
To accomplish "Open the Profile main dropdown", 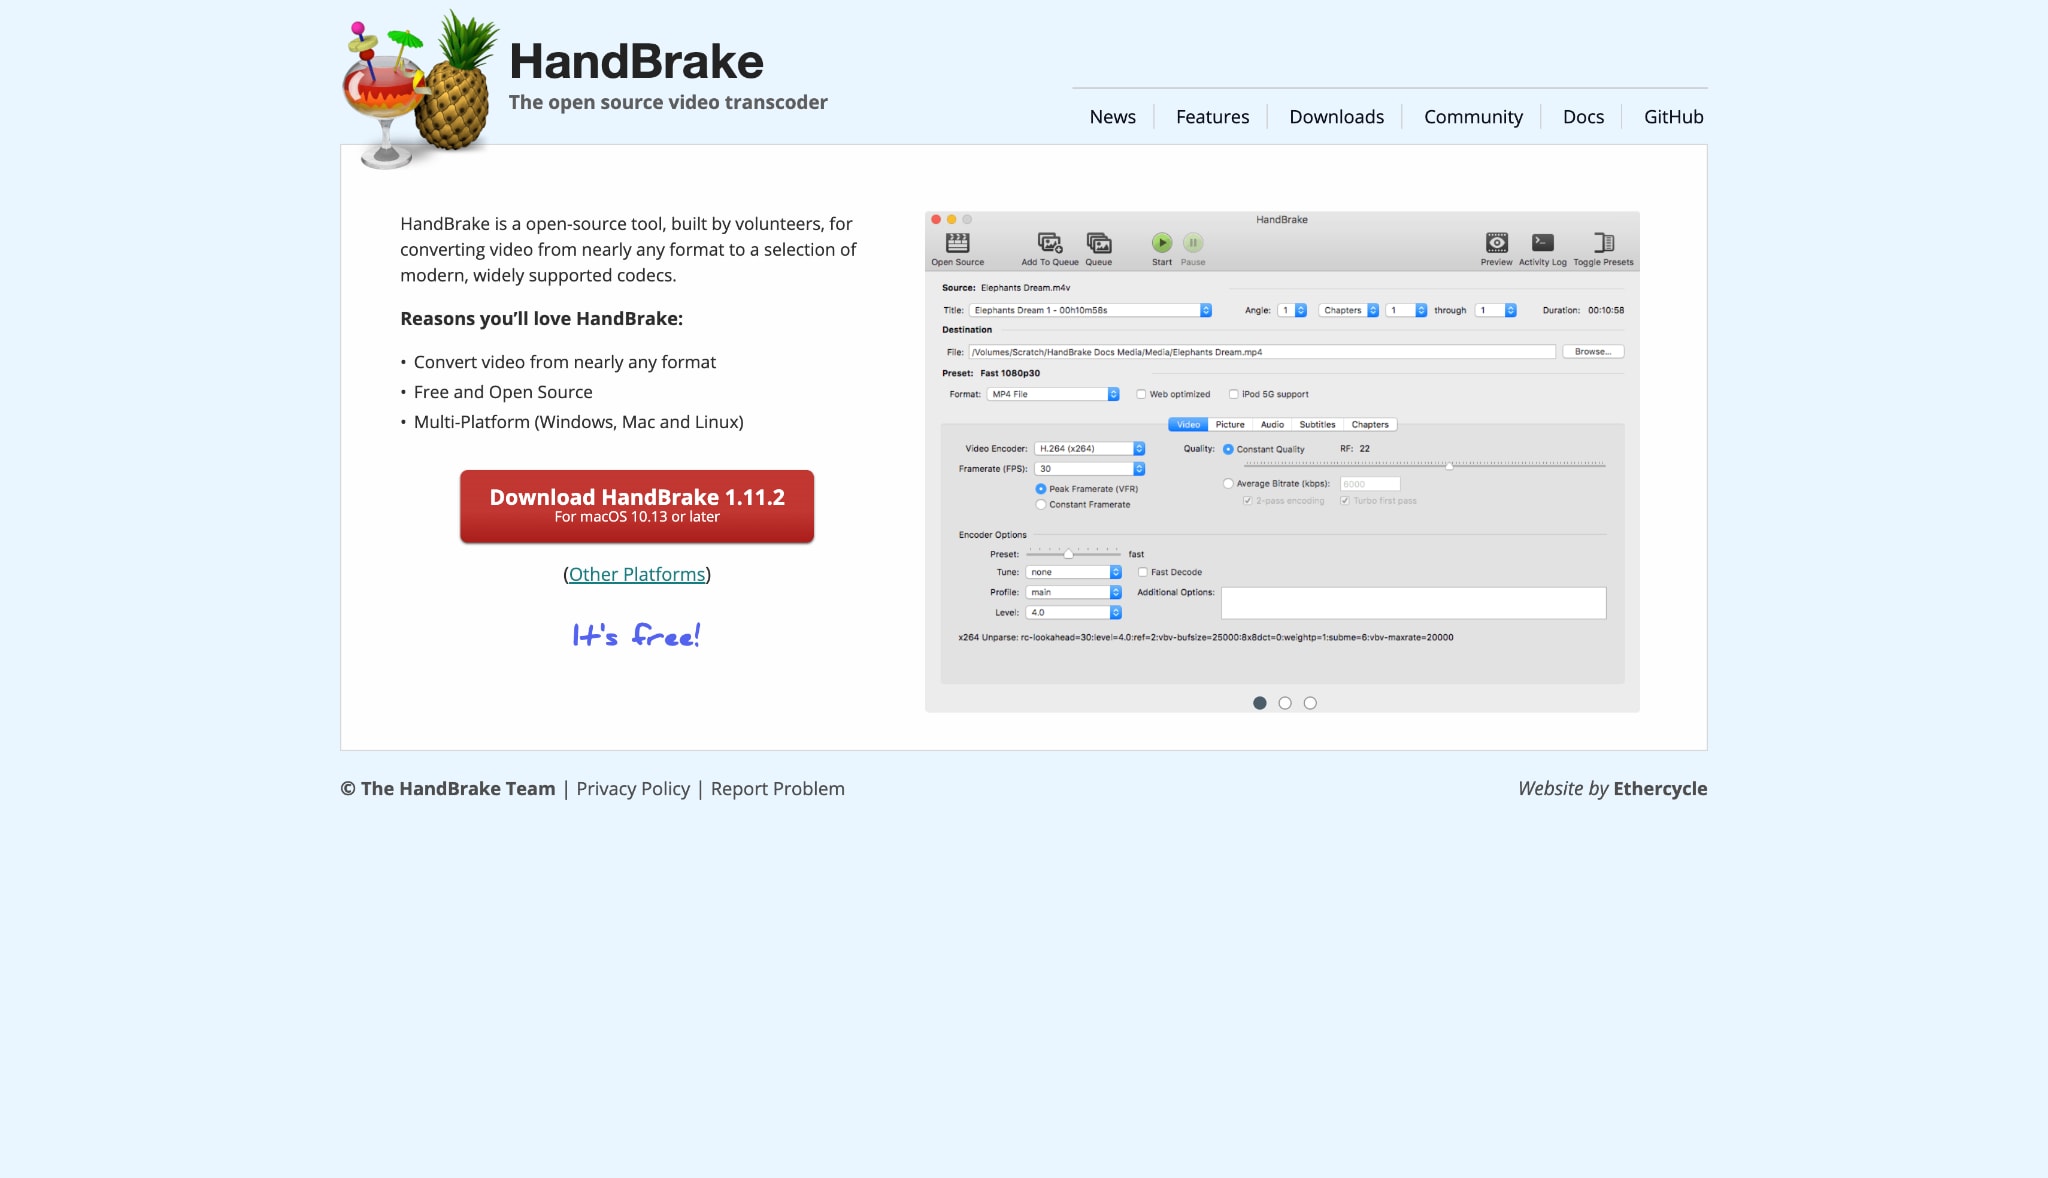I will coord(1073,592).
